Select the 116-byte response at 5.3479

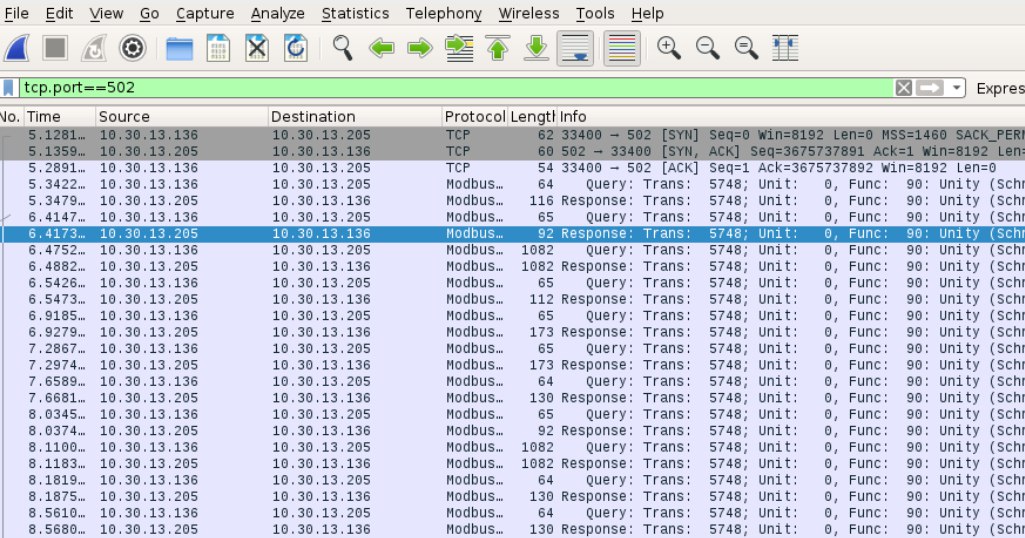pos(512,201)
